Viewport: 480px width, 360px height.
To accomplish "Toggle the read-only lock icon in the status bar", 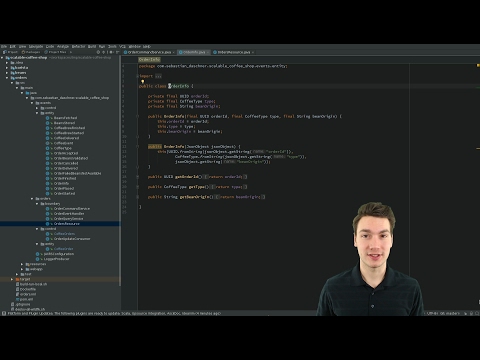I will 465,313.
